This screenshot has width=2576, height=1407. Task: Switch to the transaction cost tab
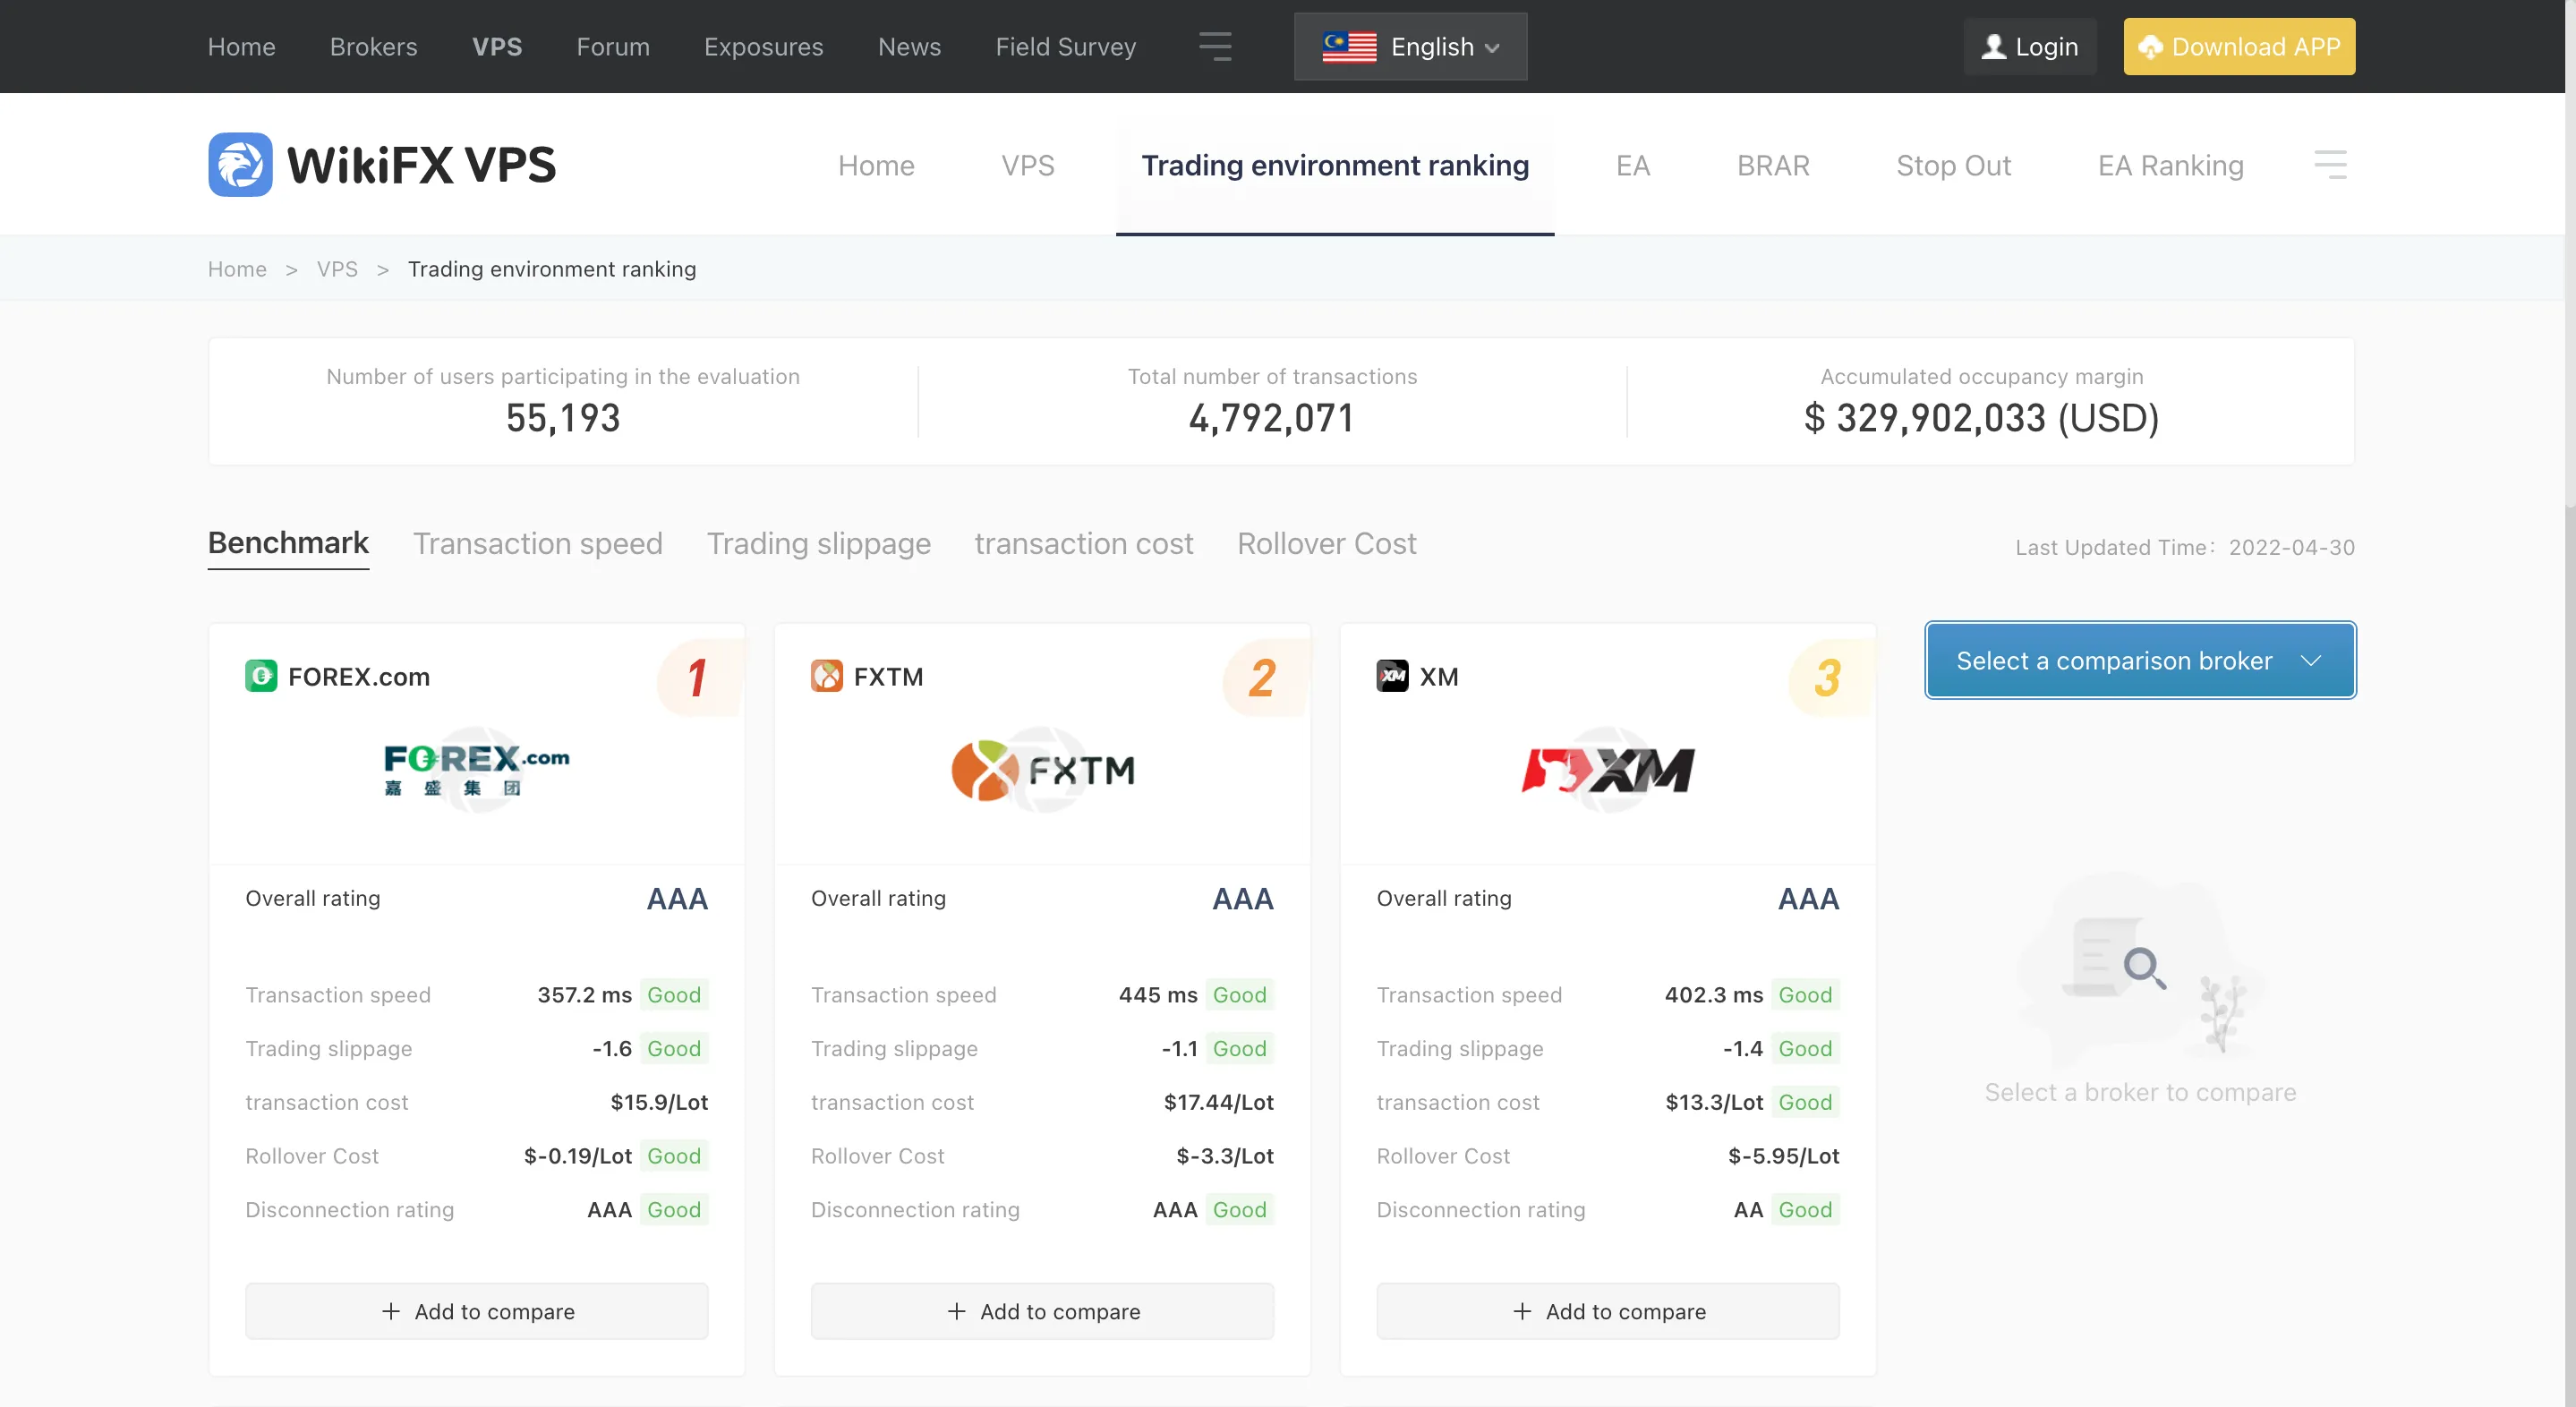tap(1084, 543)
